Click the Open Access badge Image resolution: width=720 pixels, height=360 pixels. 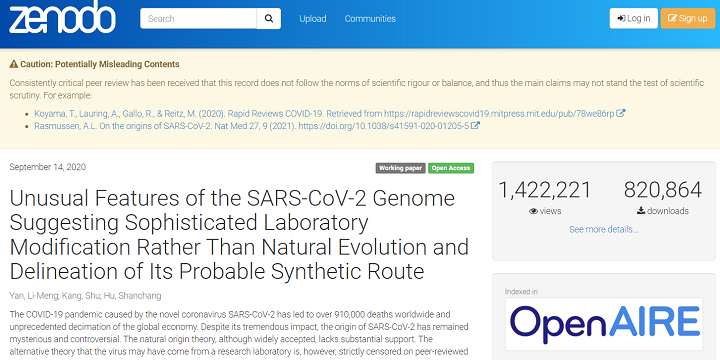pos(451,168)
